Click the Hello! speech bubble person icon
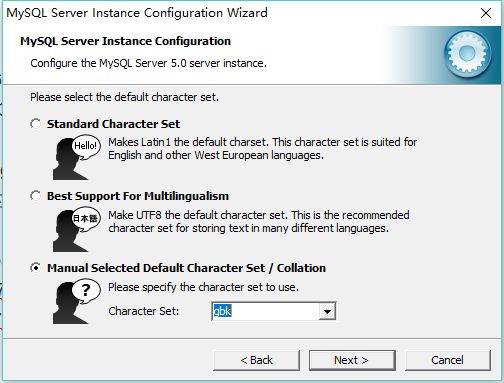 pos(77,157)
